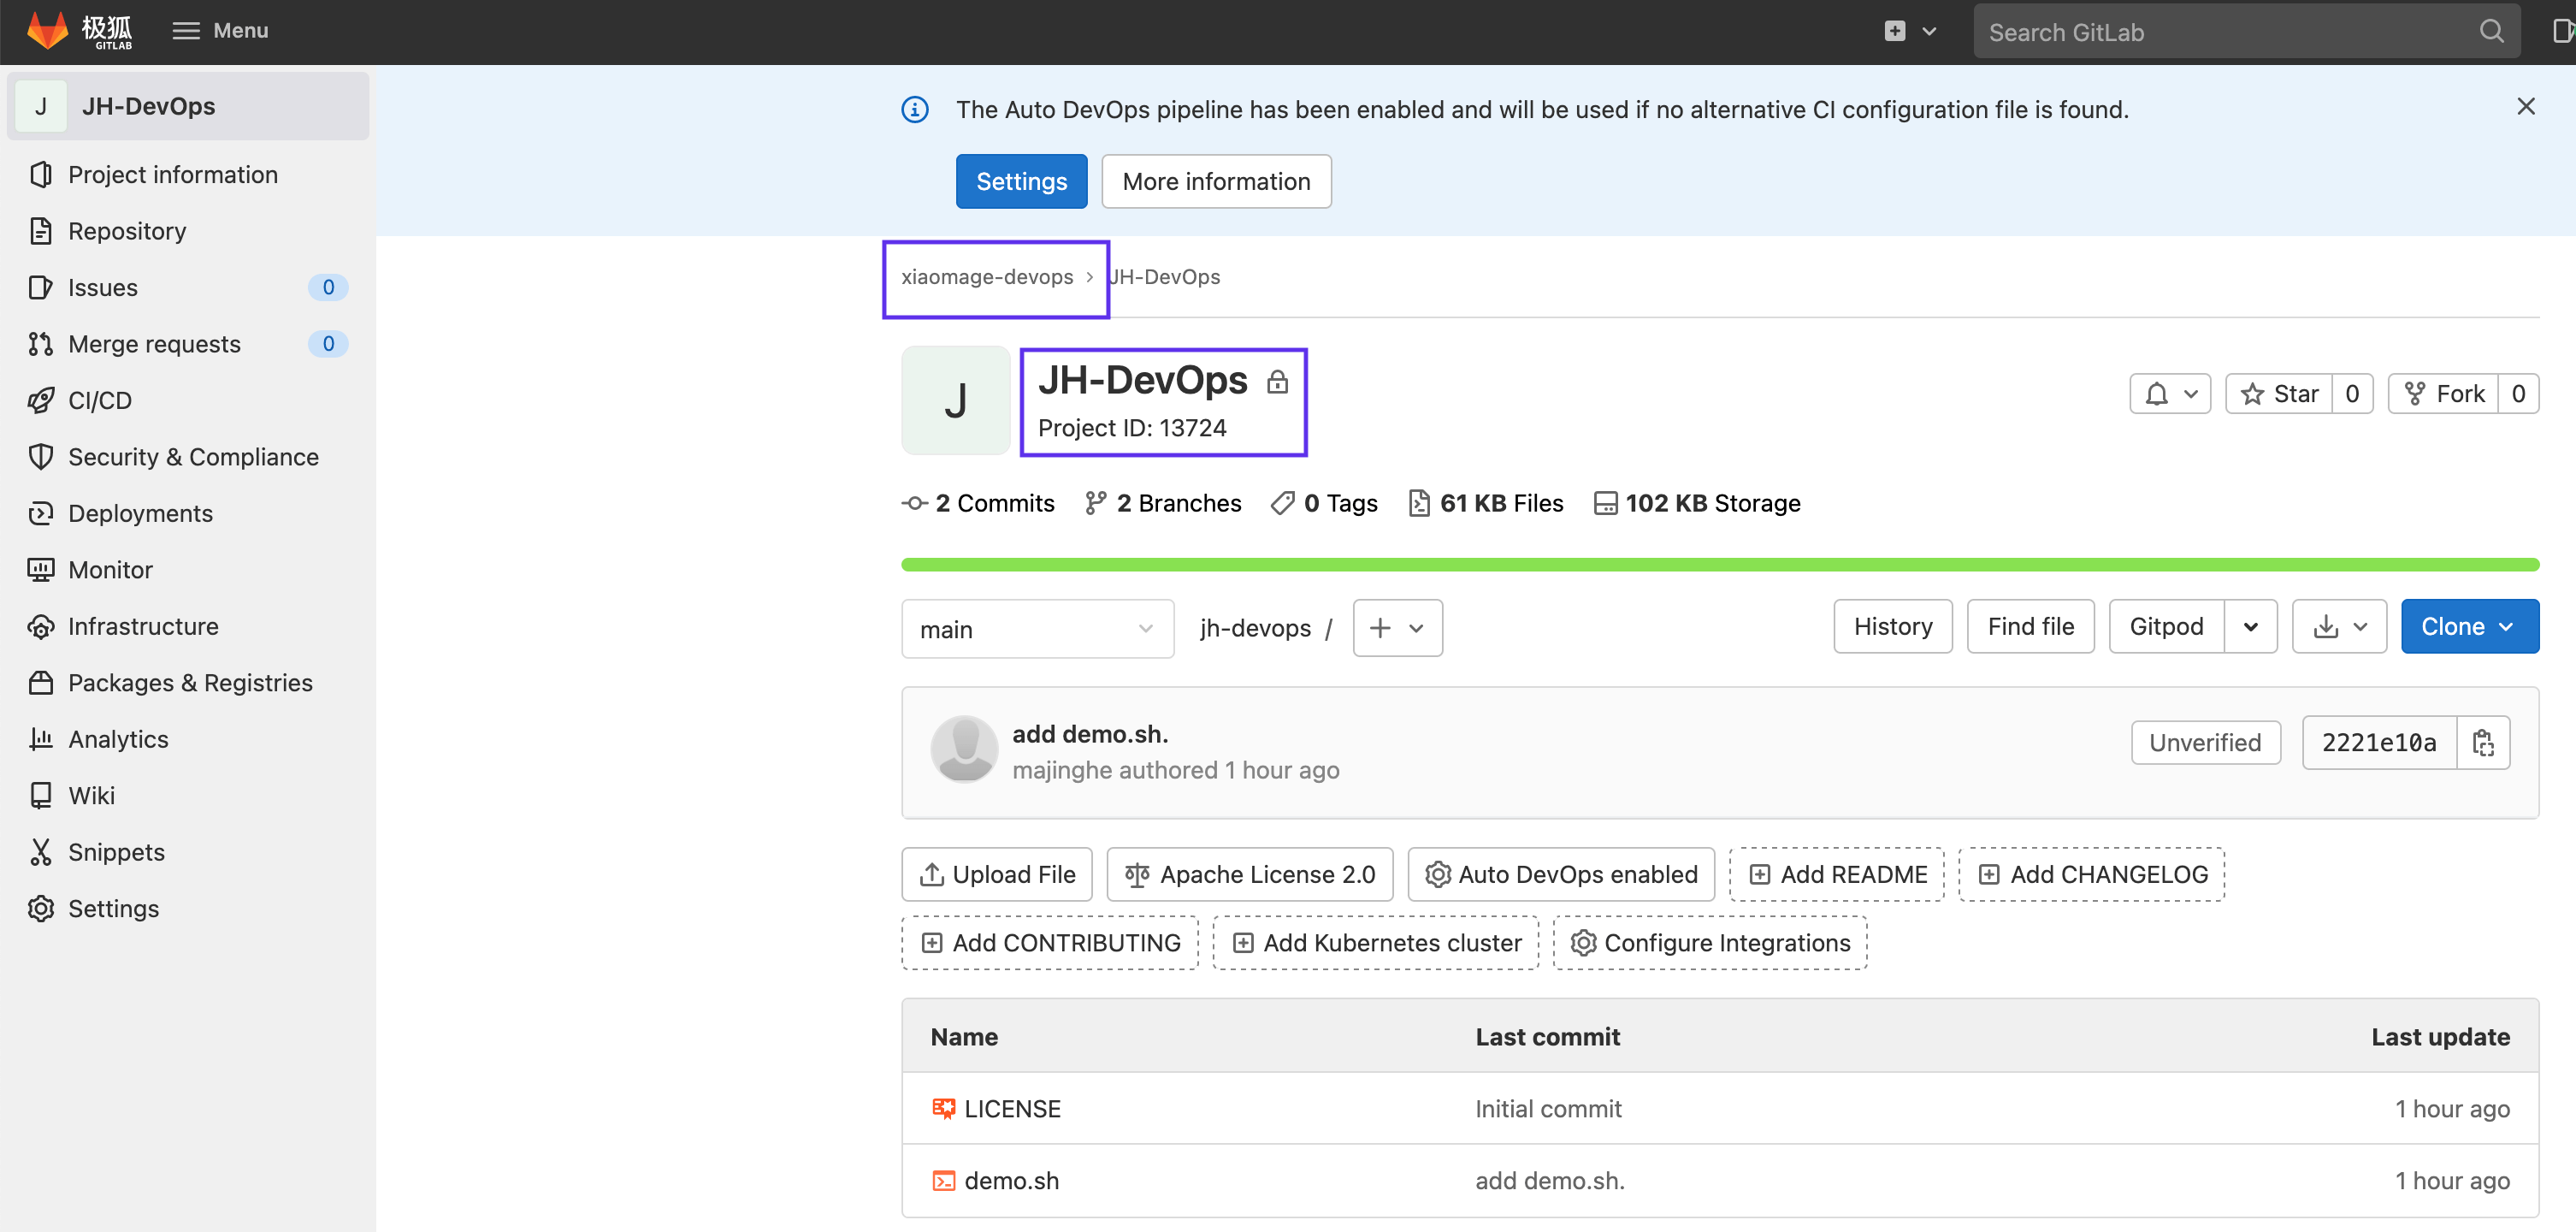The height and width of the screenshot is (1232, 2576).
Task: Click 102 KB Storage stat
Action: pos(1696,503)
